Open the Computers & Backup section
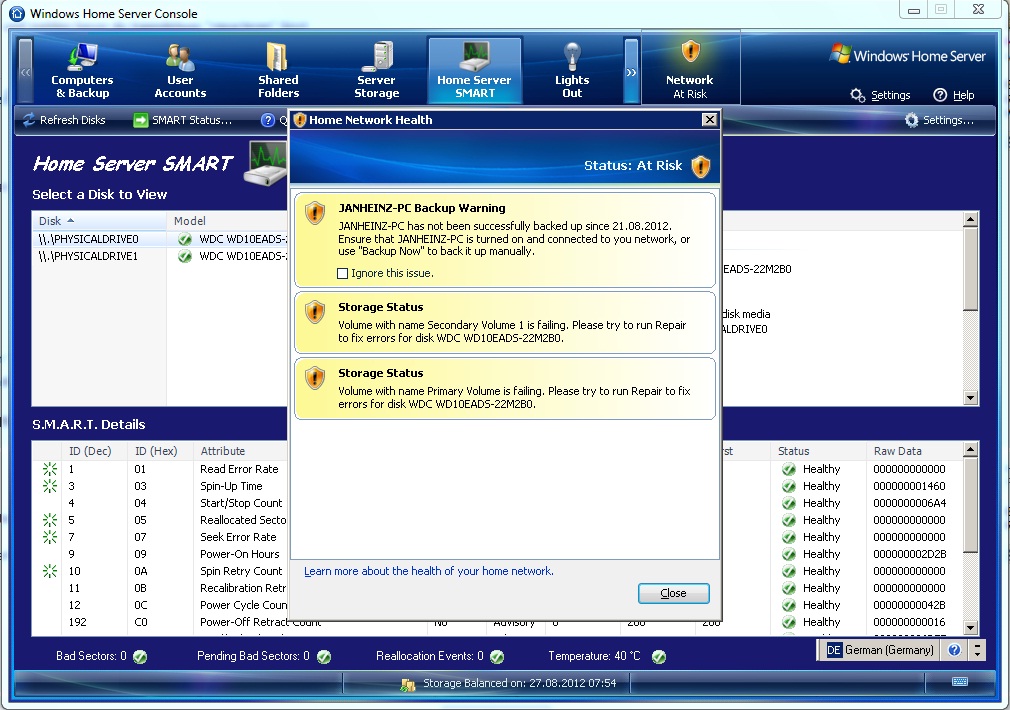The width and height of the screenshot is (1010, 710). click(81, 68)
